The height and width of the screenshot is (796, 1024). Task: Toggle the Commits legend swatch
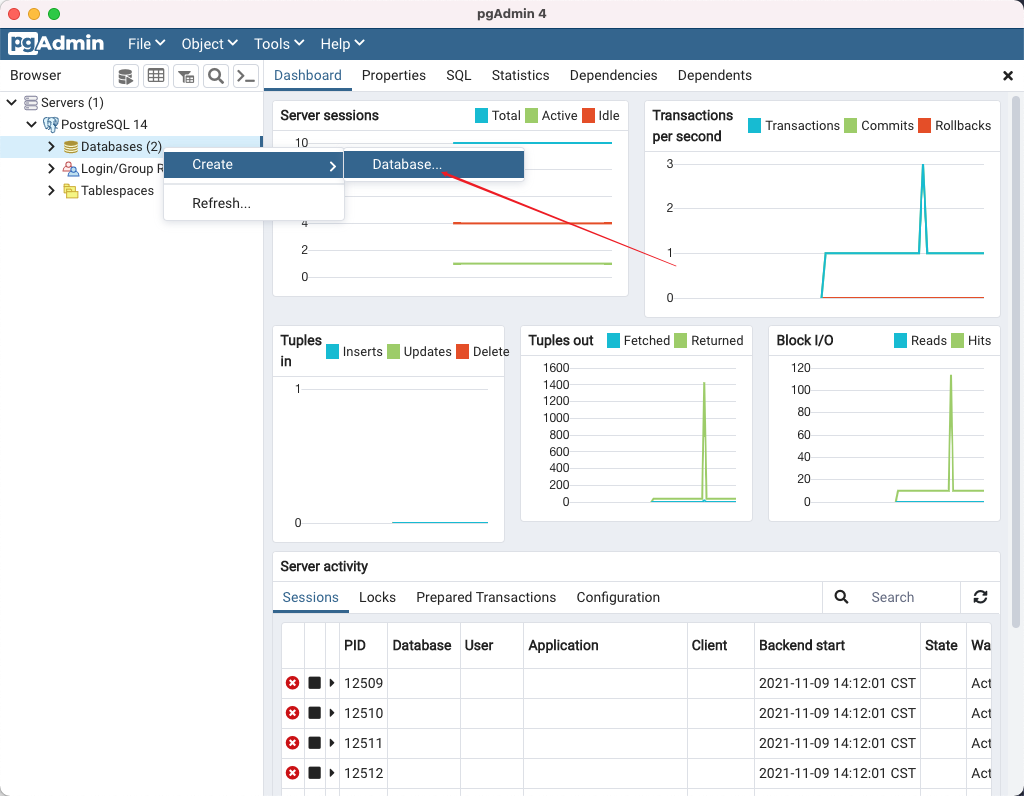[850, 125]
